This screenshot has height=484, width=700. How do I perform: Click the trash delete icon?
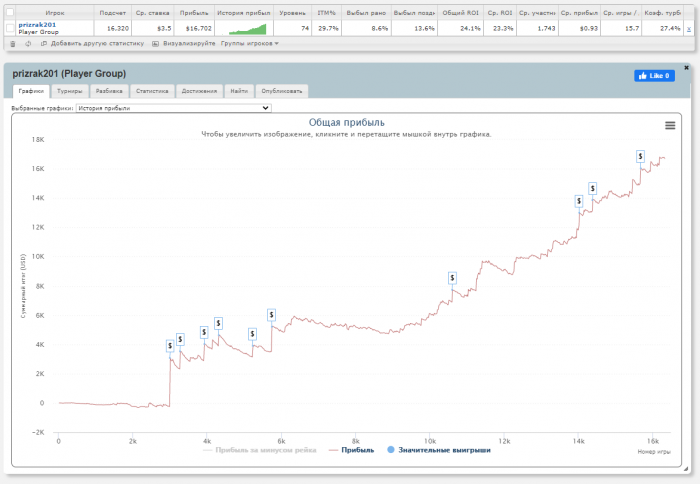pyautogui.click(x=12, y=44)
